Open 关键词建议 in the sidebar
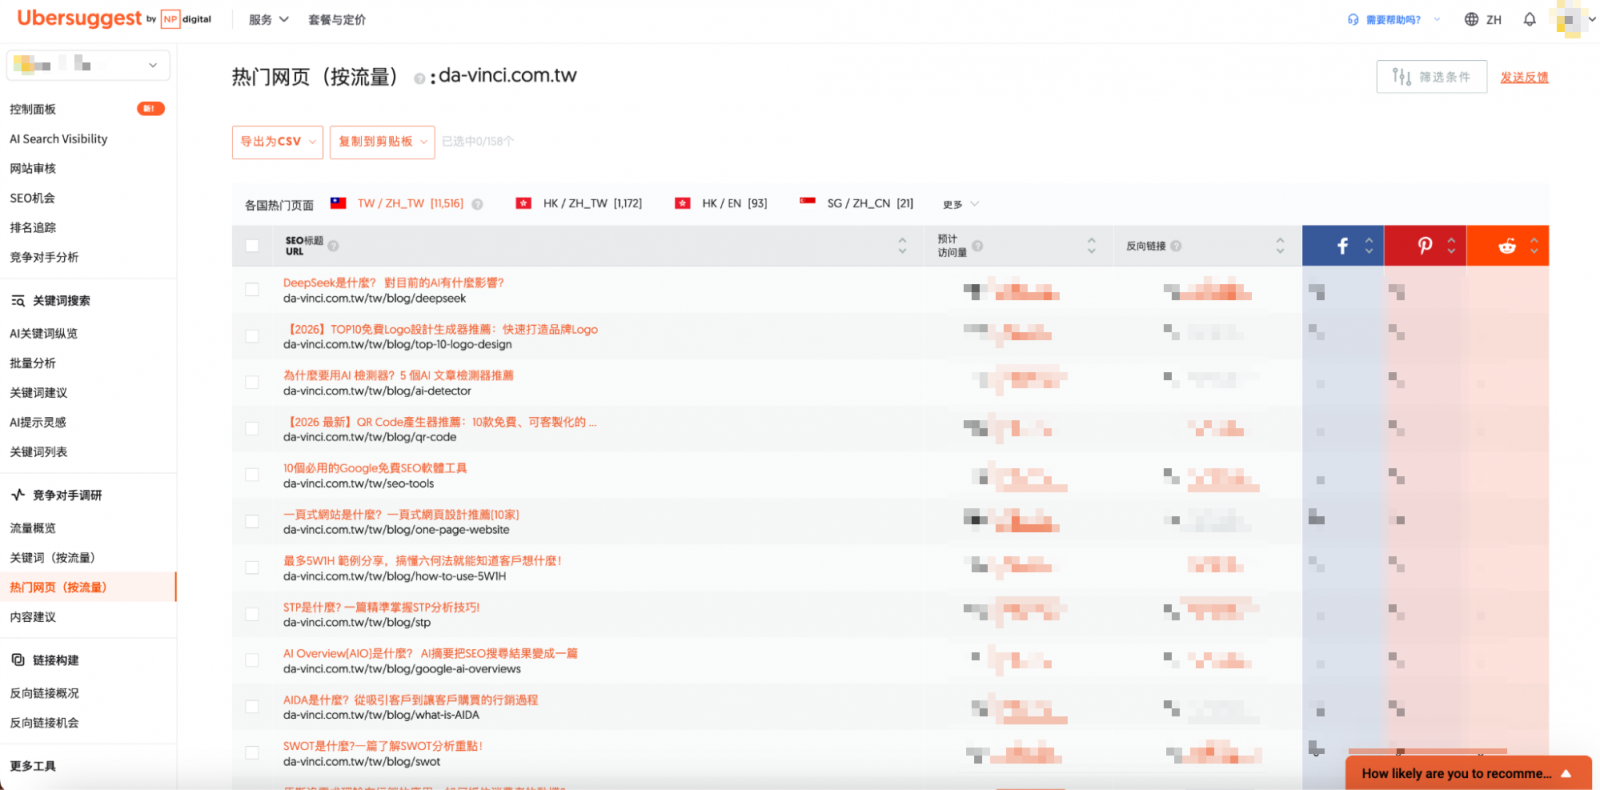 tap(39, 393)
